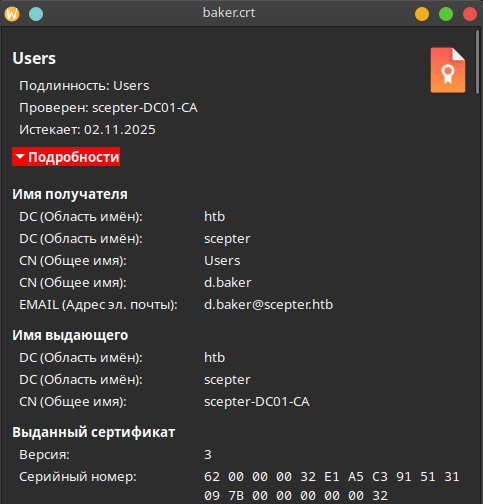The height and width of the screenshot is (504, 483).
Task: Collapse the Подробности details section
Action: click(66, 157)
